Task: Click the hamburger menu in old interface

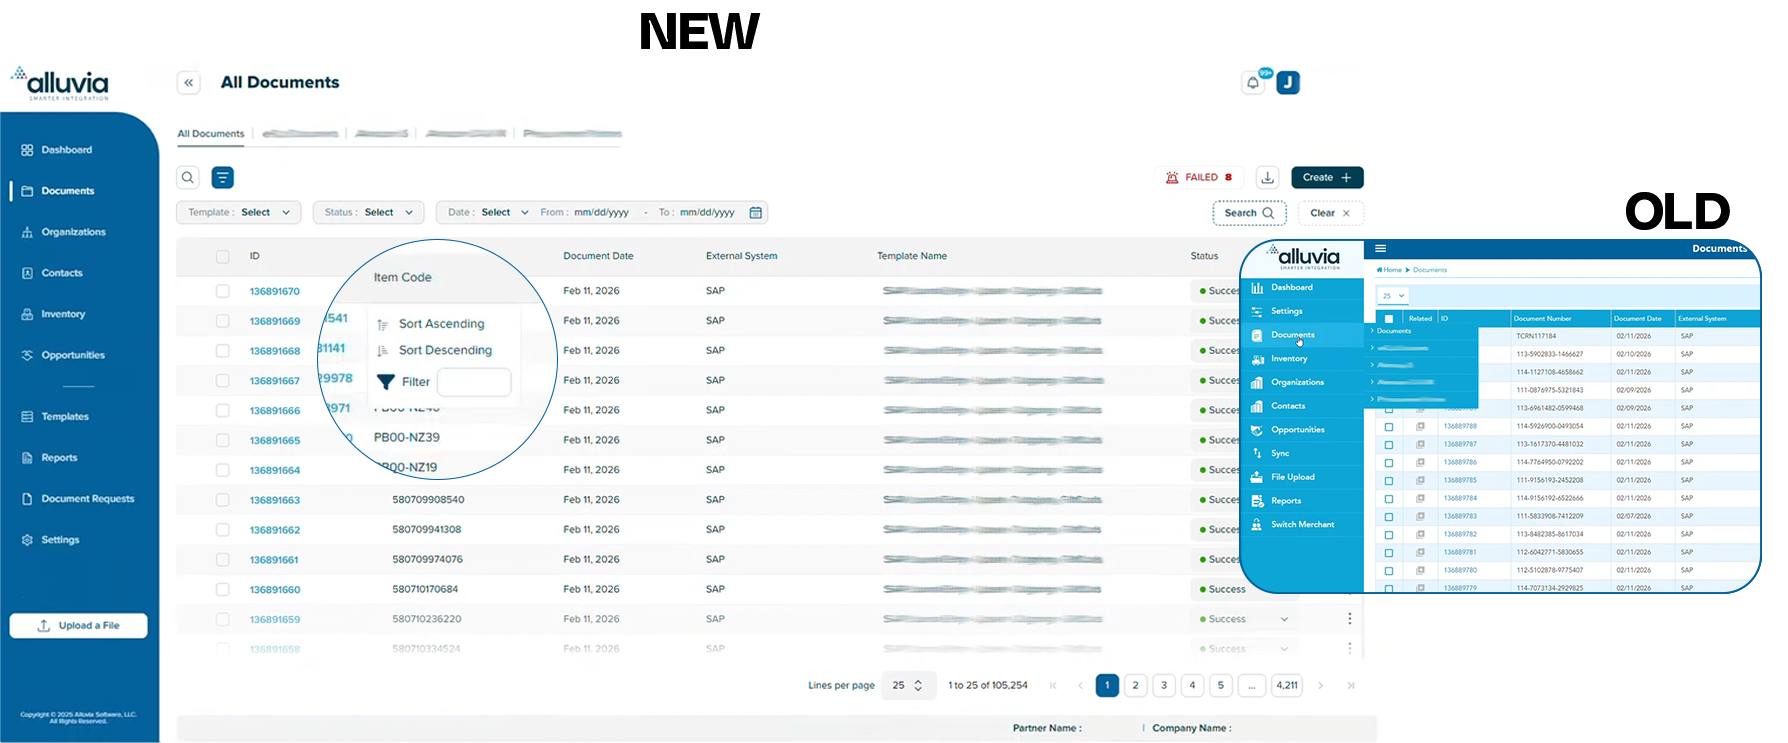Action: coord(1381,249)
